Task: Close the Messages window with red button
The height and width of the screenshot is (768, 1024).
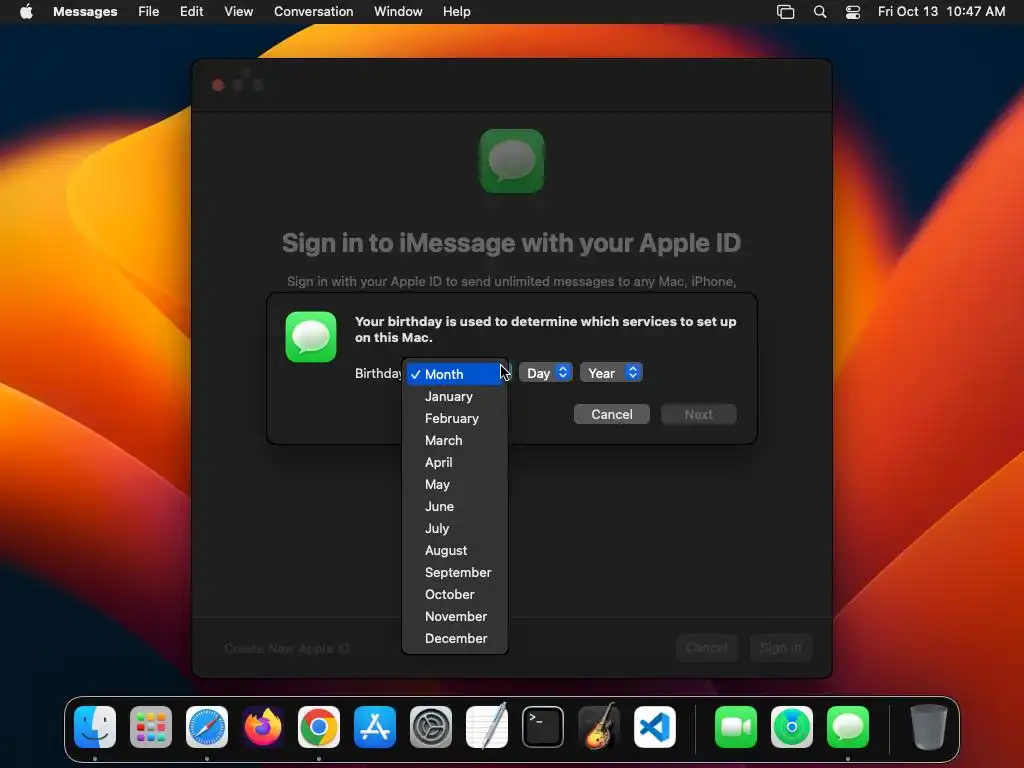Action: pyautogui.click(x=218, y=85)
